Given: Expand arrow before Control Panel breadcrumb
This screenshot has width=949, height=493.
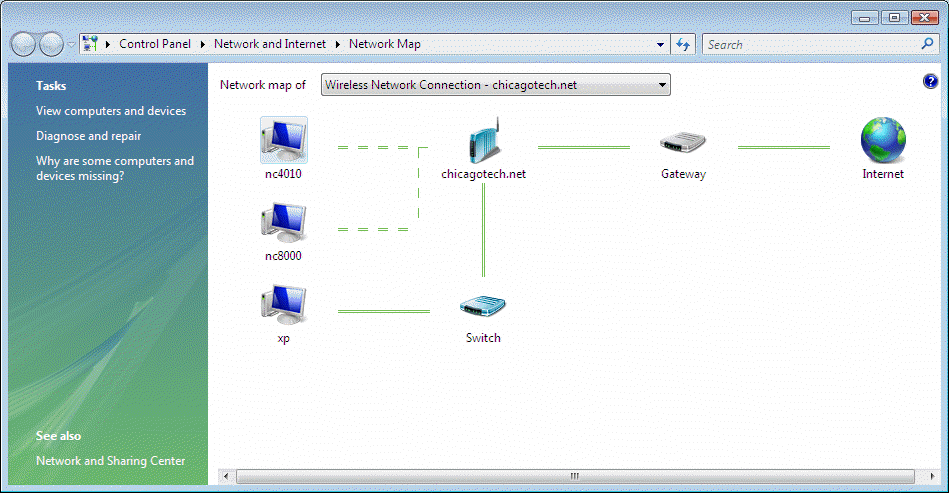Looking at the screenshot, I should pos(108,44).
